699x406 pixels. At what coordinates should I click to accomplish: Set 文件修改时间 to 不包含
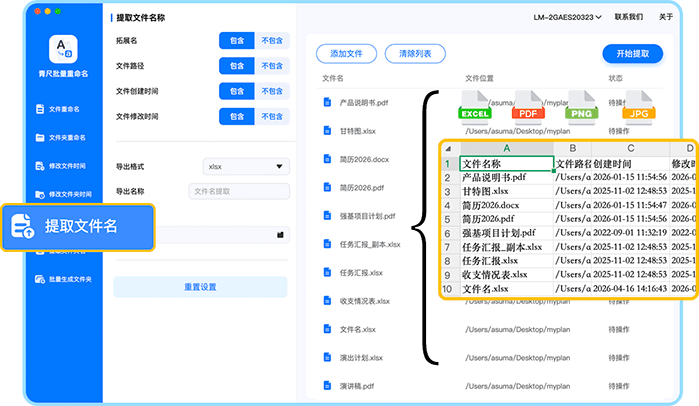(x=272, y=117)
